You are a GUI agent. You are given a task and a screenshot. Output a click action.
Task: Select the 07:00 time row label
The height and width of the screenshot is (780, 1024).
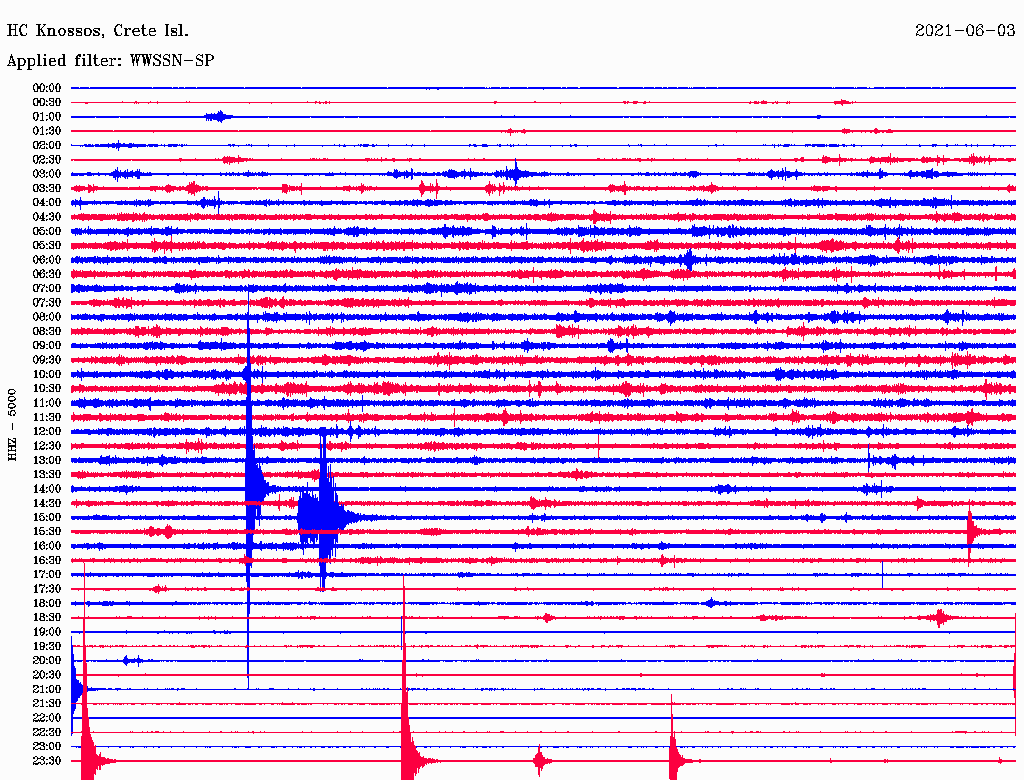(x=47, y=288)
